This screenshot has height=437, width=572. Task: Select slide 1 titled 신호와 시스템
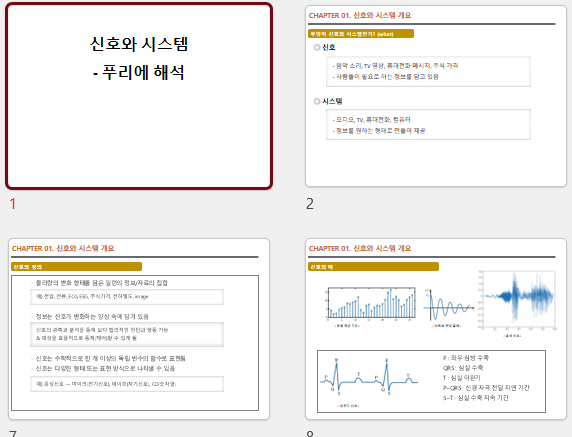click(x=139, y=96)
